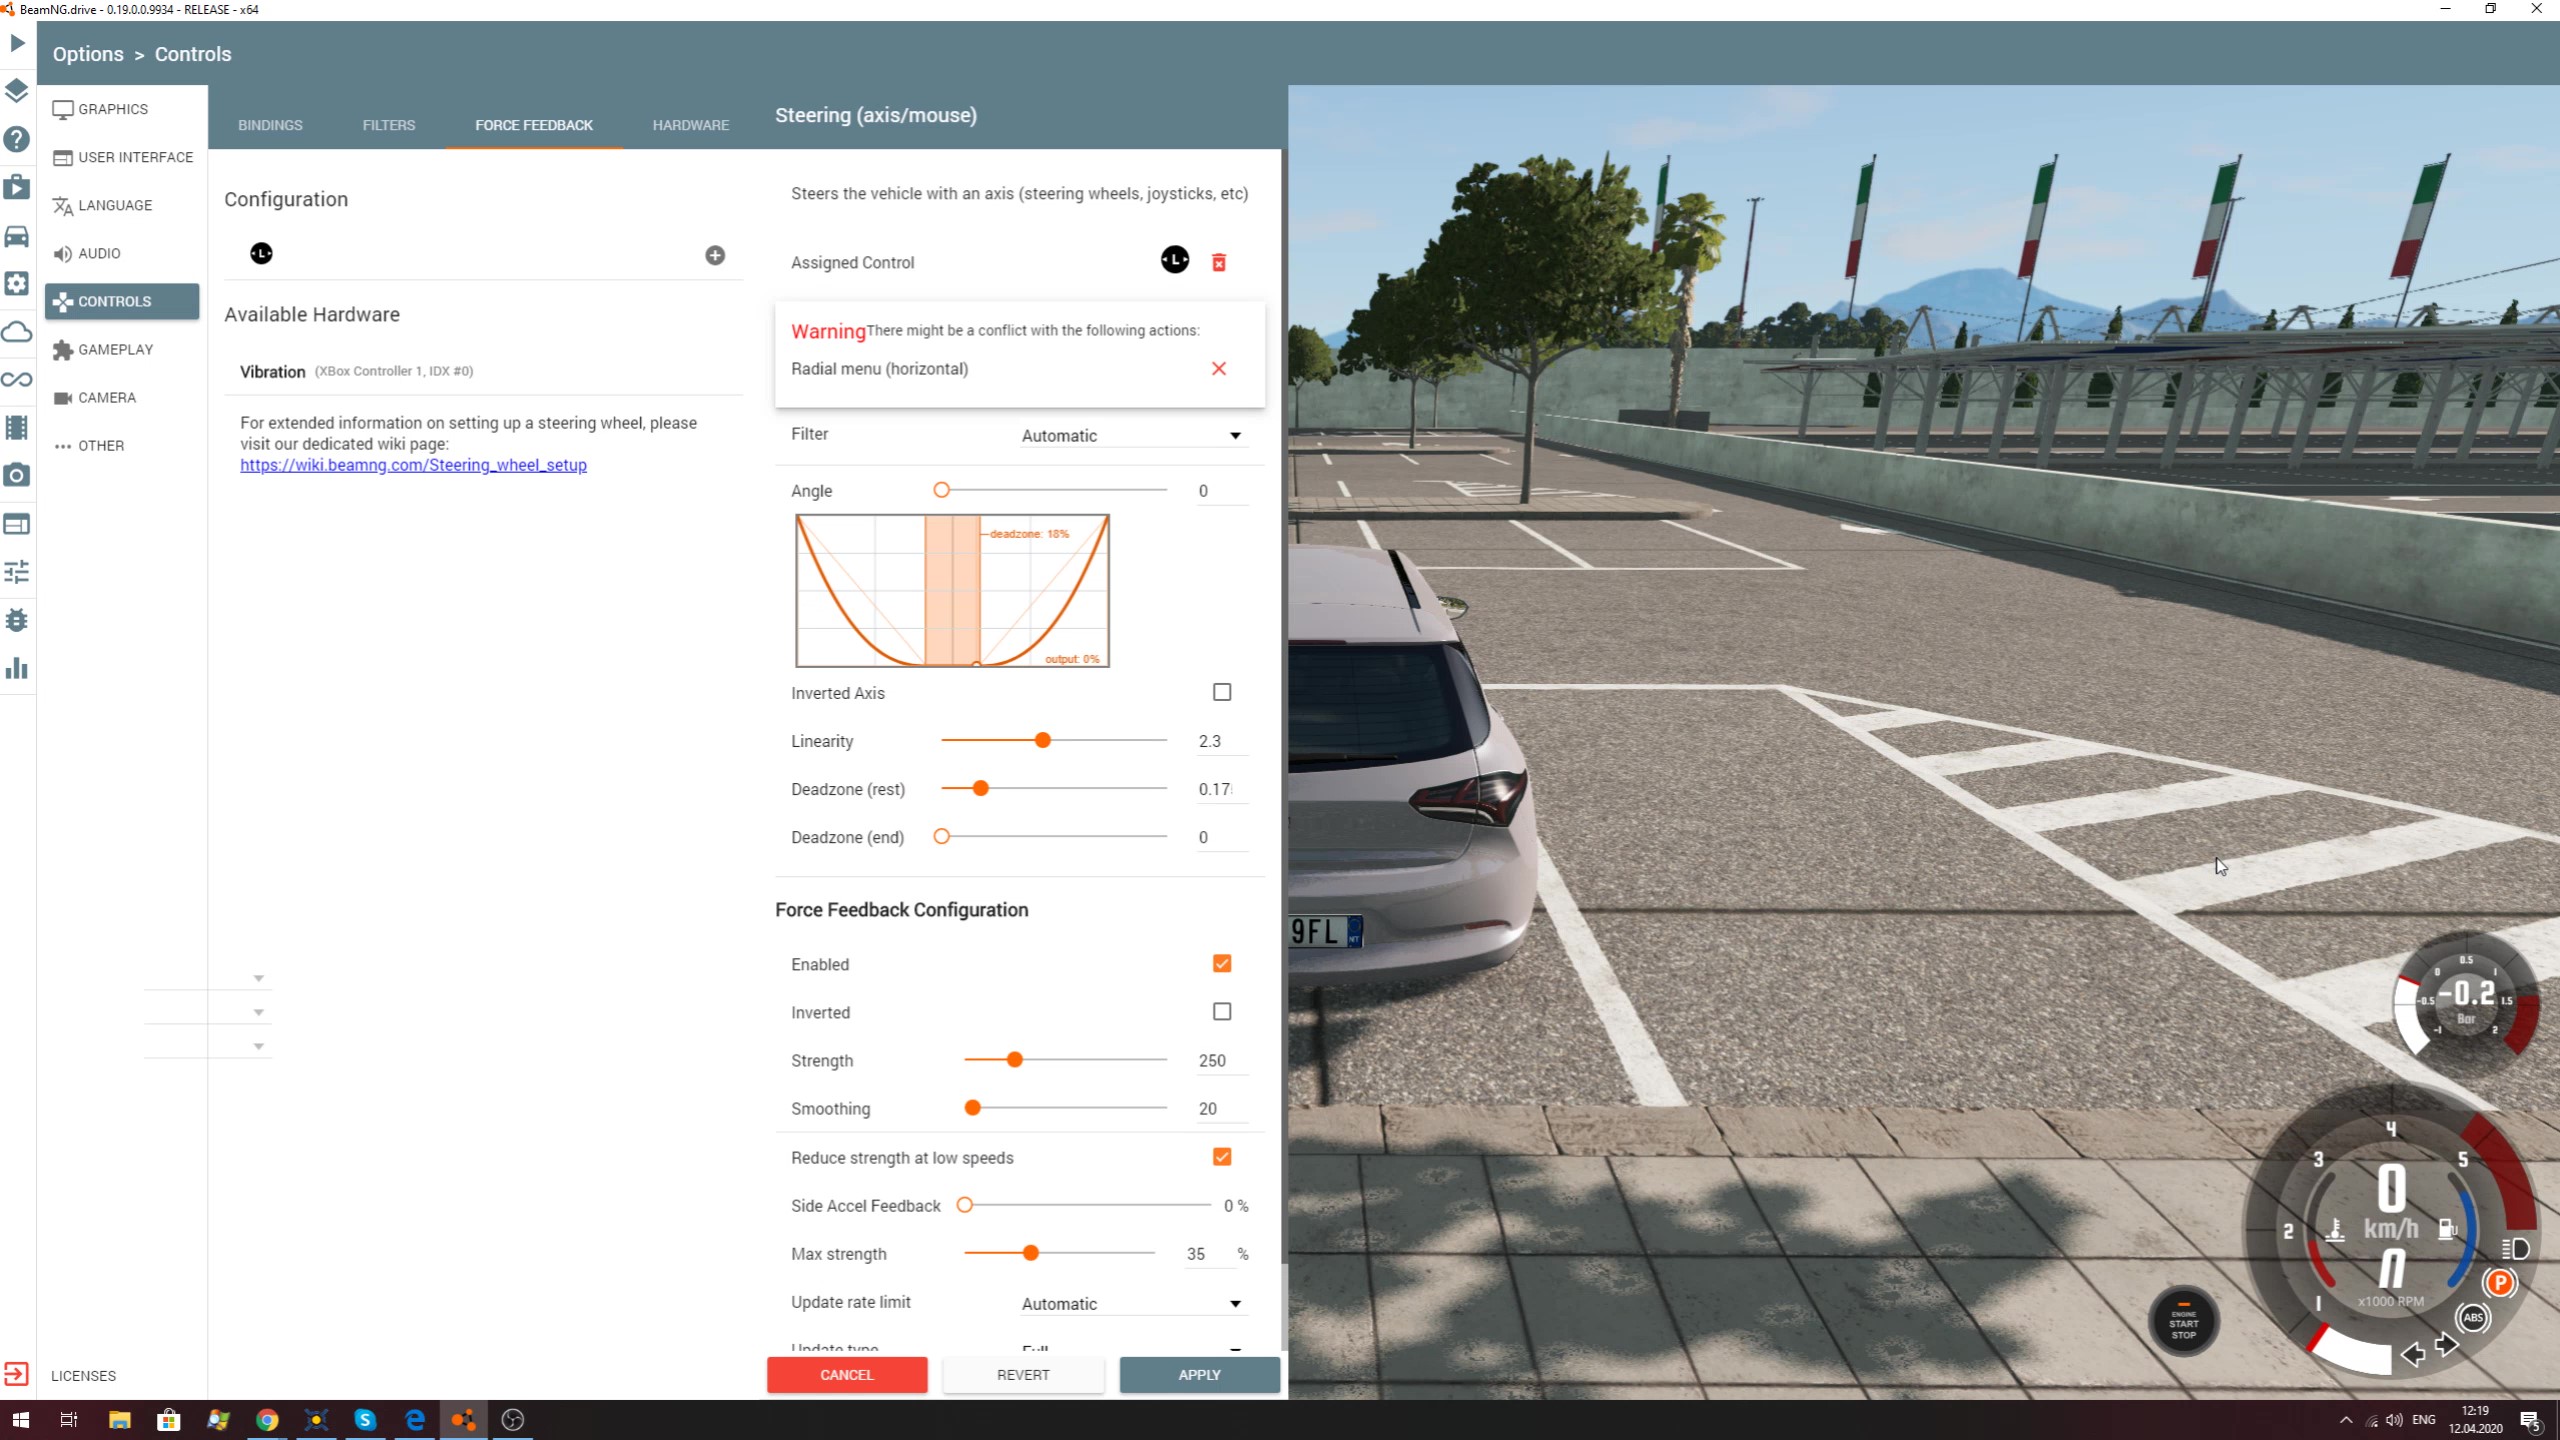Open the Language options section
Screen dimensions: 2560x1440
point(121,205)
